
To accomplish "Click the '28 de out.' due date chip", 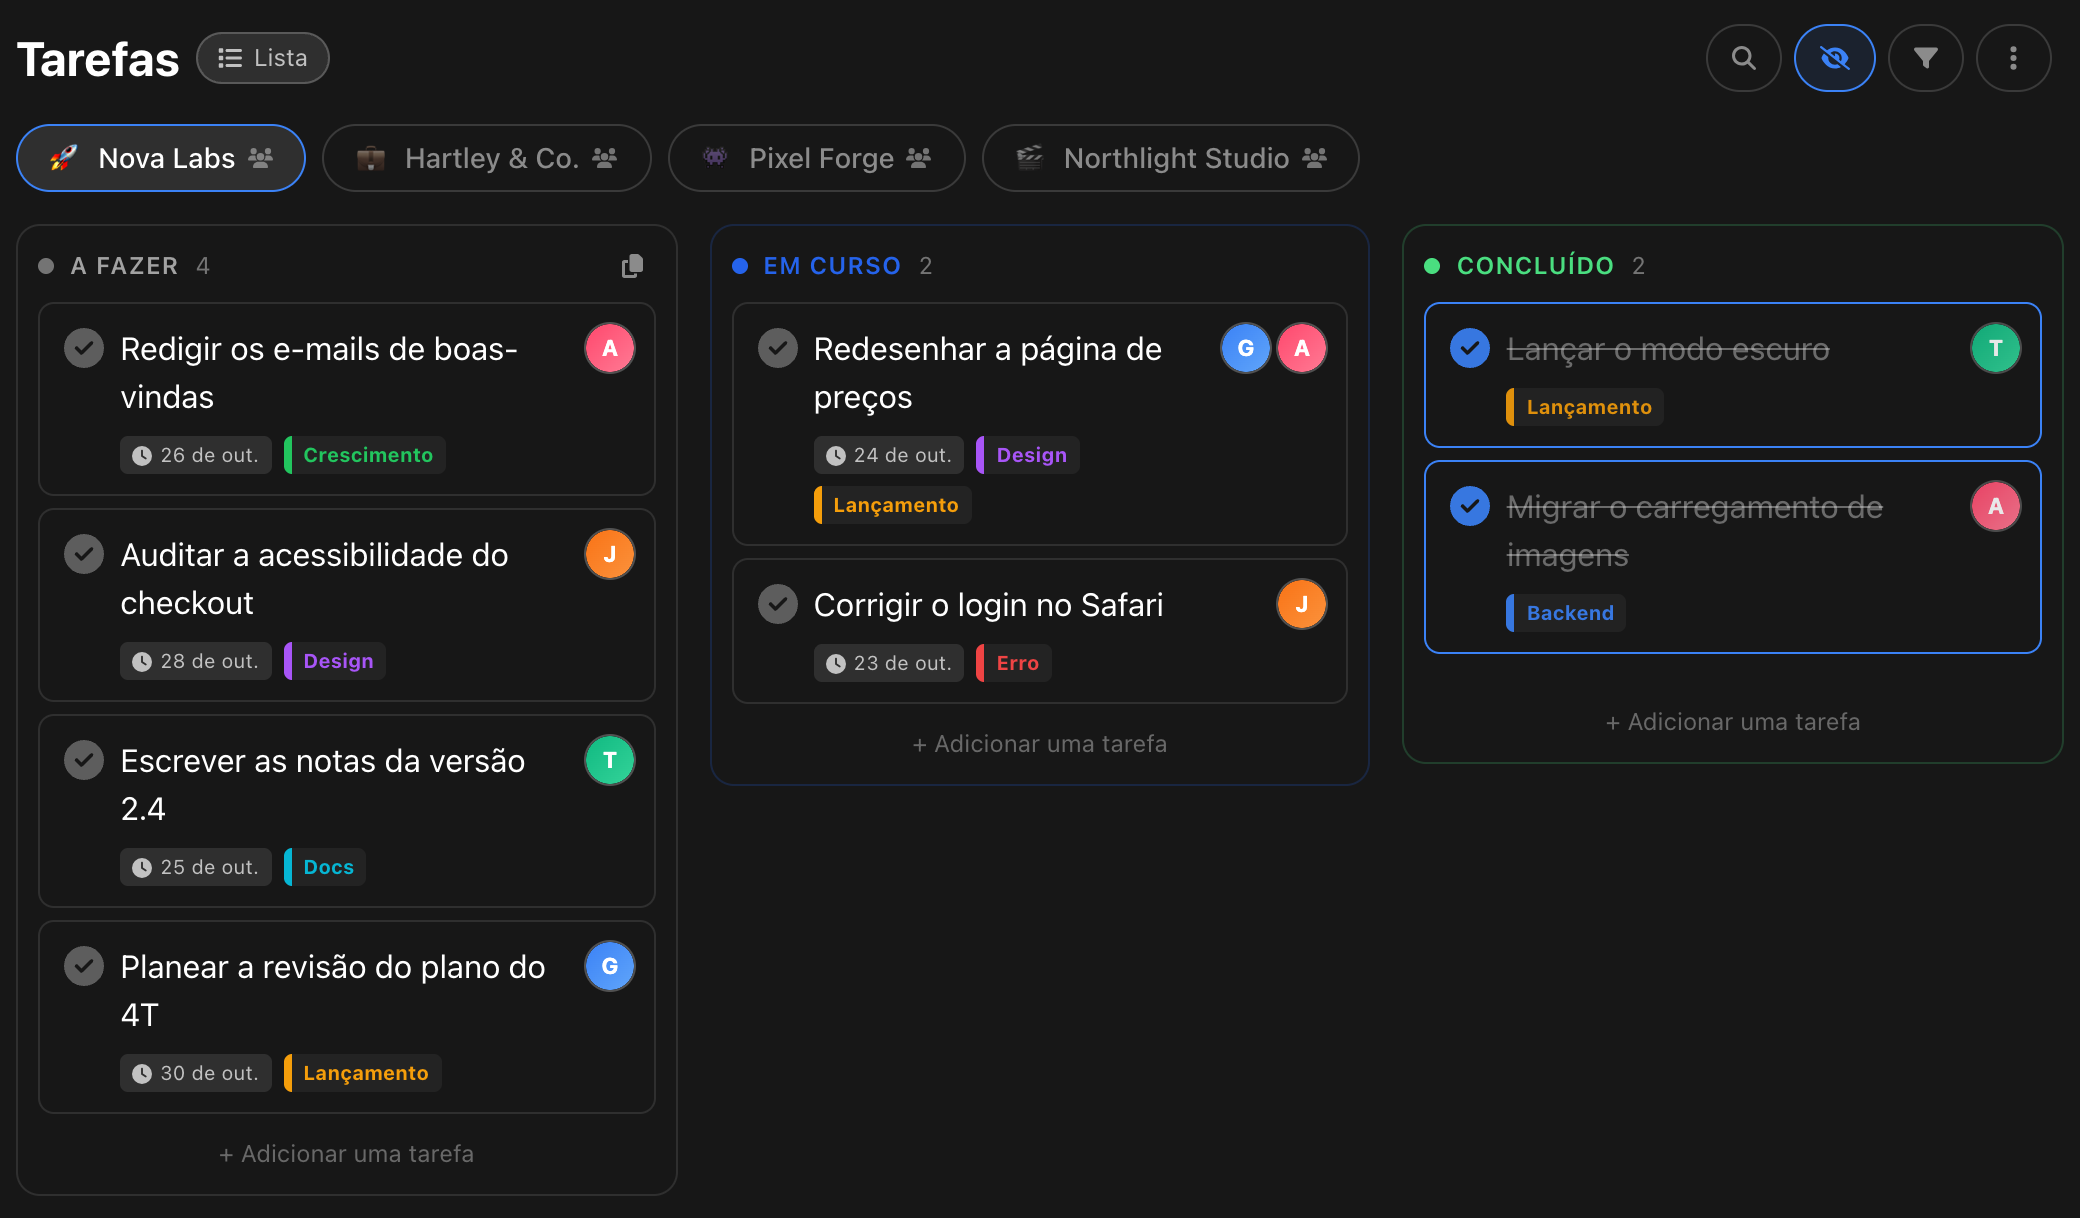I will (x=196, y=661).
